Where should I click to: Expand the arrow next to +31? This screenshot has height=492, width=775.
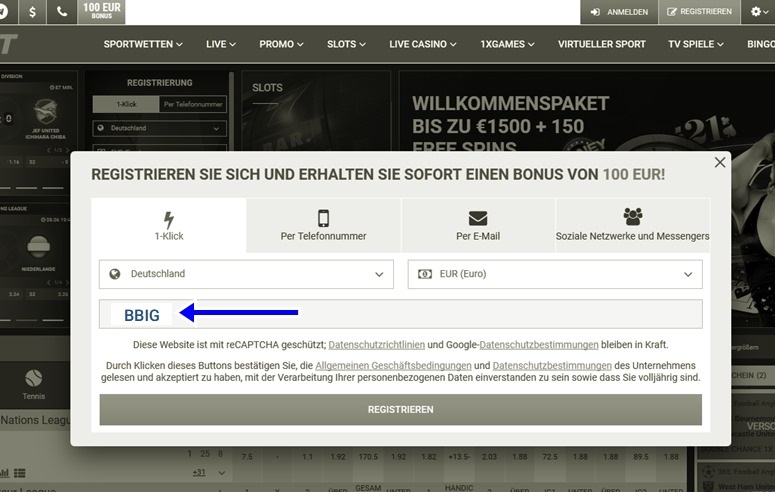(x=222, y=473)
